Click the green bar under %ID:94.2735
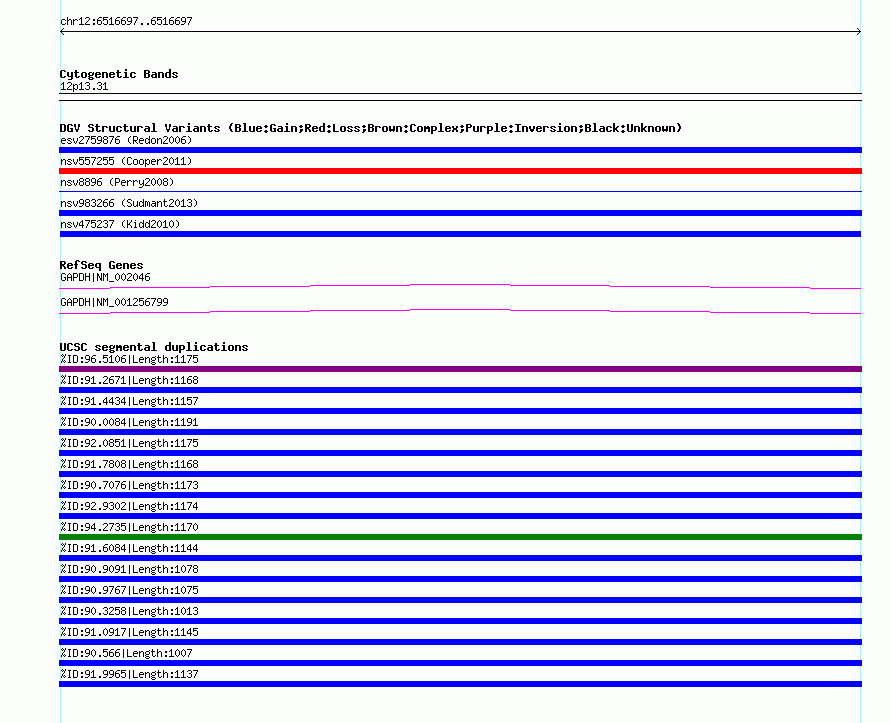 tap(460, 537)
